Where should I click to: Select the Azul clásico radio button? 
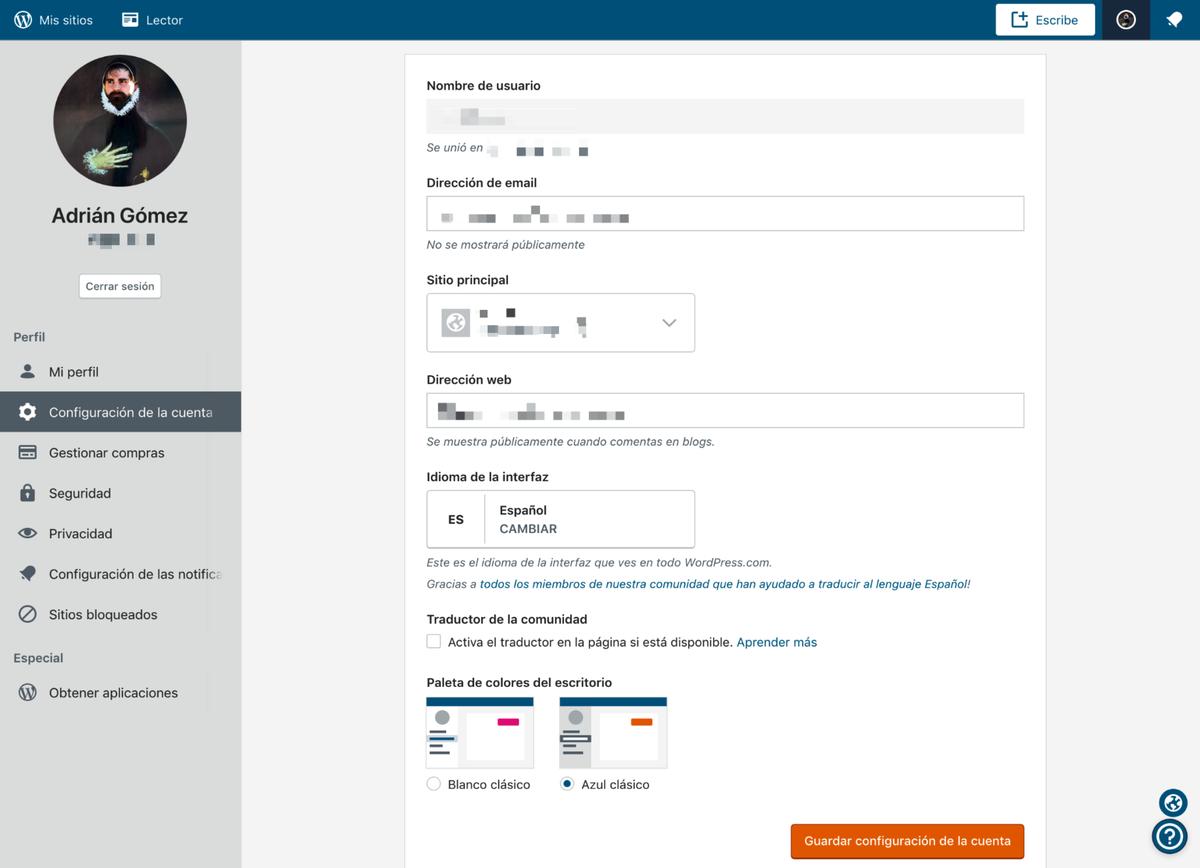click(567, 785)
